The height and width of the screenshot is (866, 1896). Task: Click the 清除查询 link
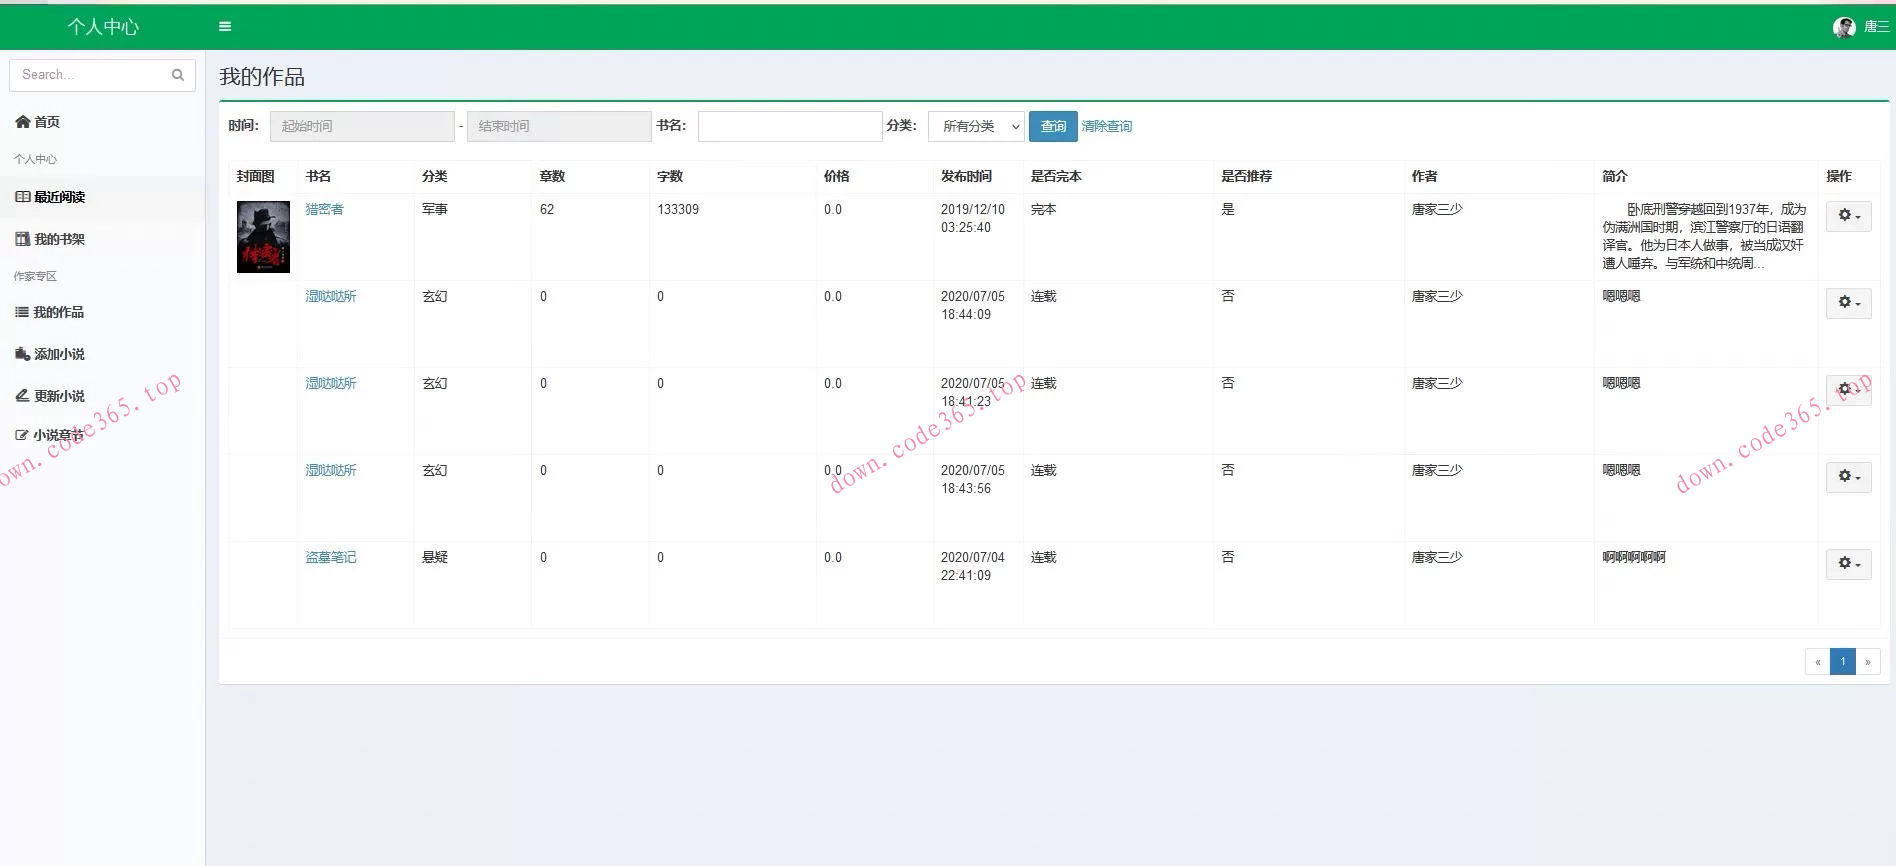1106,127
